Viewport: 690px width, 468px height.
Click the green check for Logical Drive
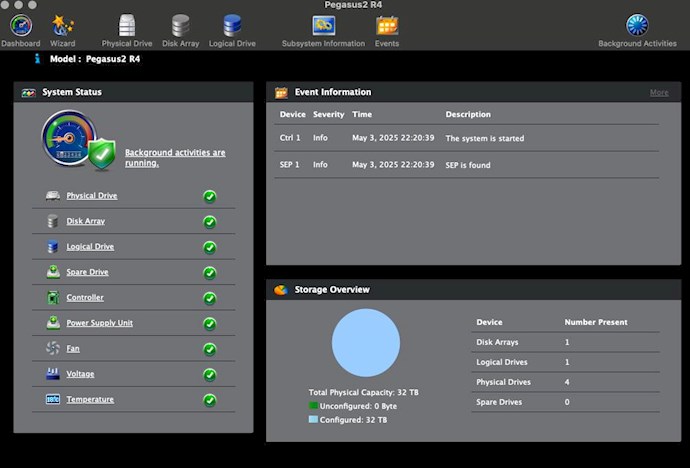pos(210,247)
